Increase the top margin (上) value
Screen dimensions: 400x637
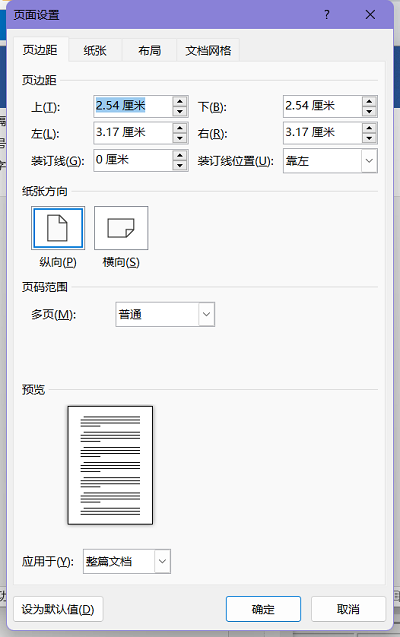(179, 102)
